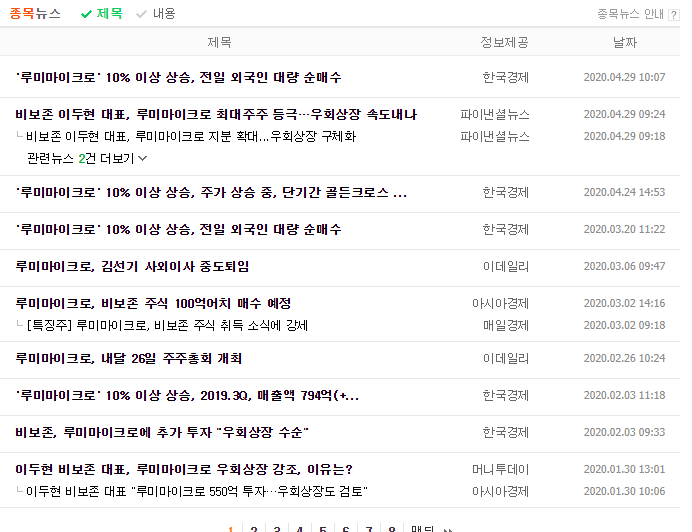692x532 pixels.
Task: Click the 제목 column header
Action: [219, 42]
